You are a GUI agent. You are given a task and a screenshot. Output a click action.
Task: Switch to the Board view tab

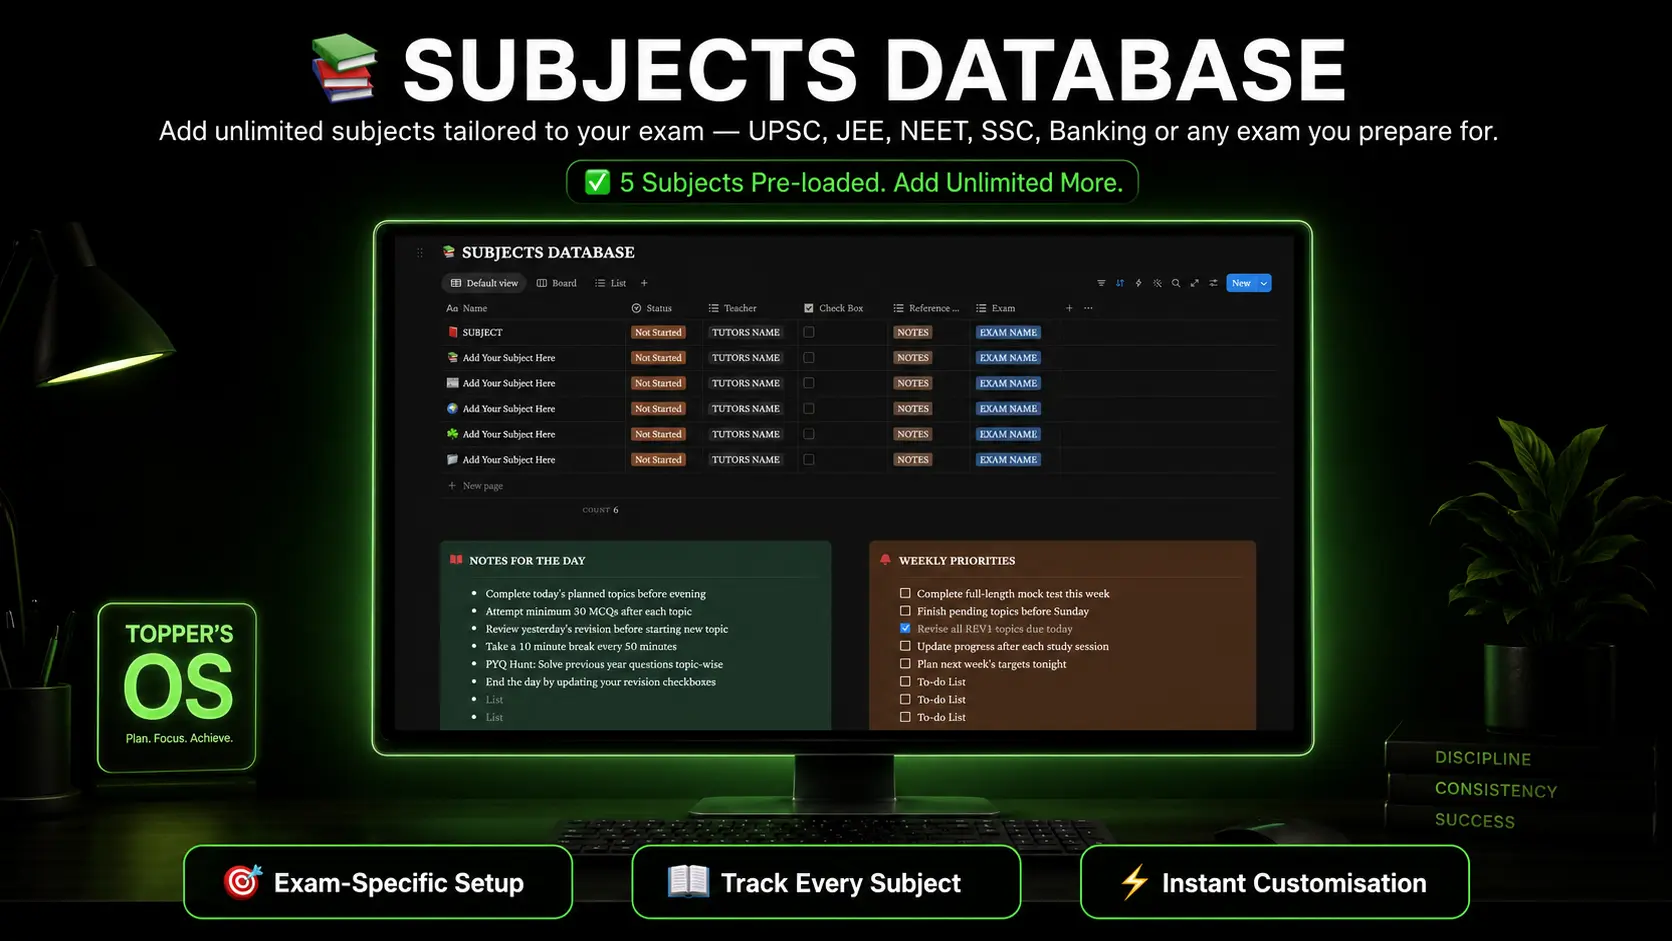tap(557, 283)
